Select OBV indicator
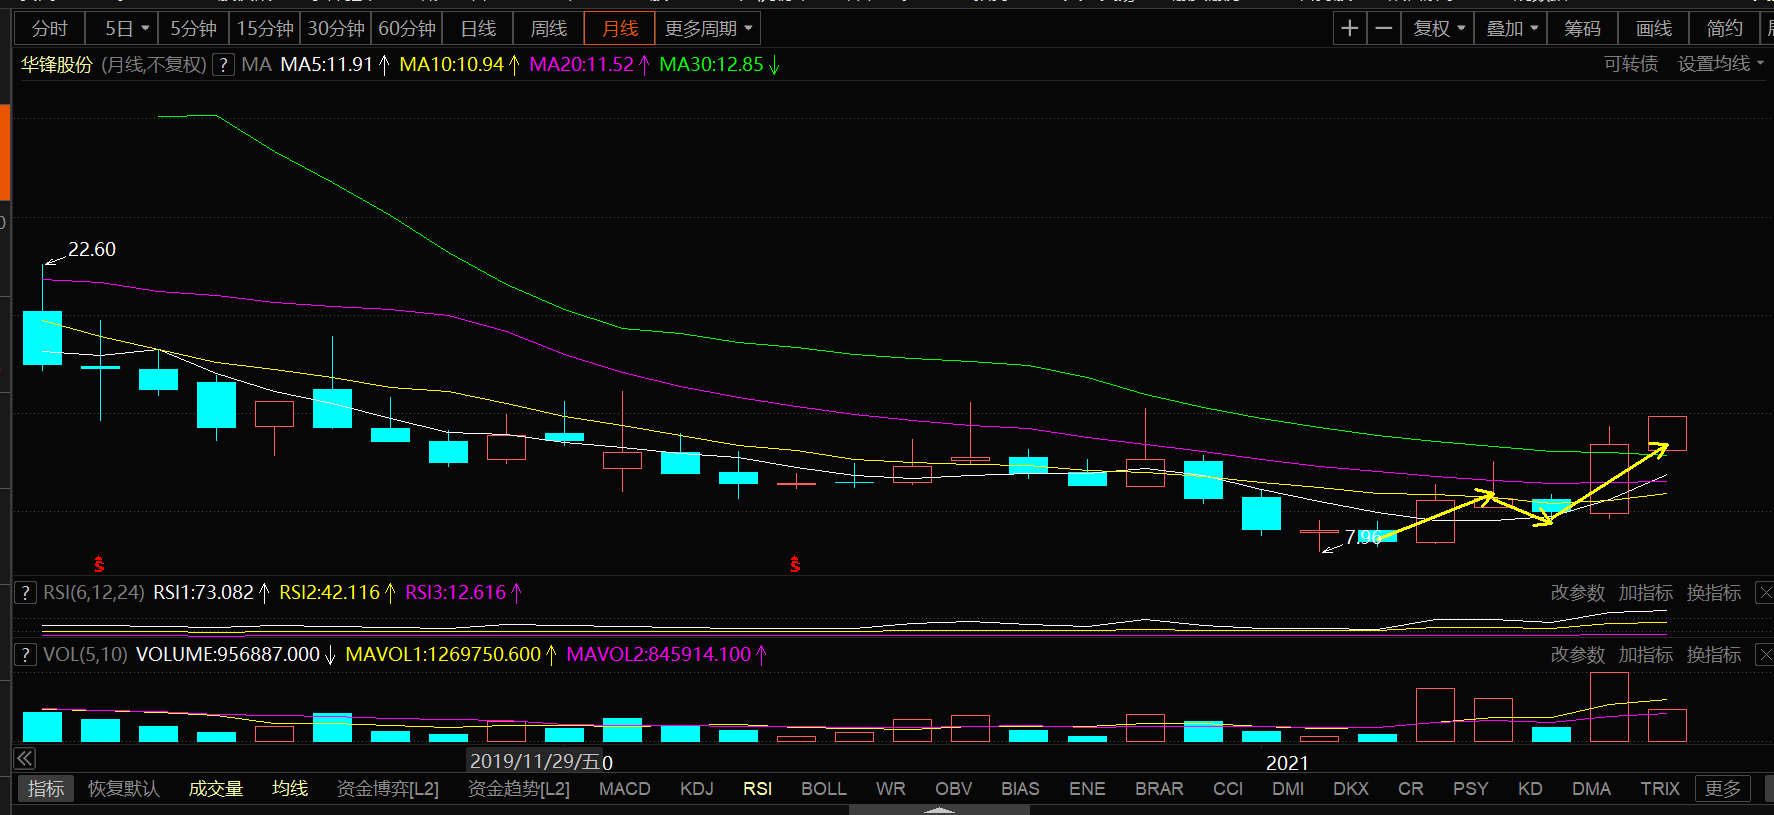 (x=954, y=789)
